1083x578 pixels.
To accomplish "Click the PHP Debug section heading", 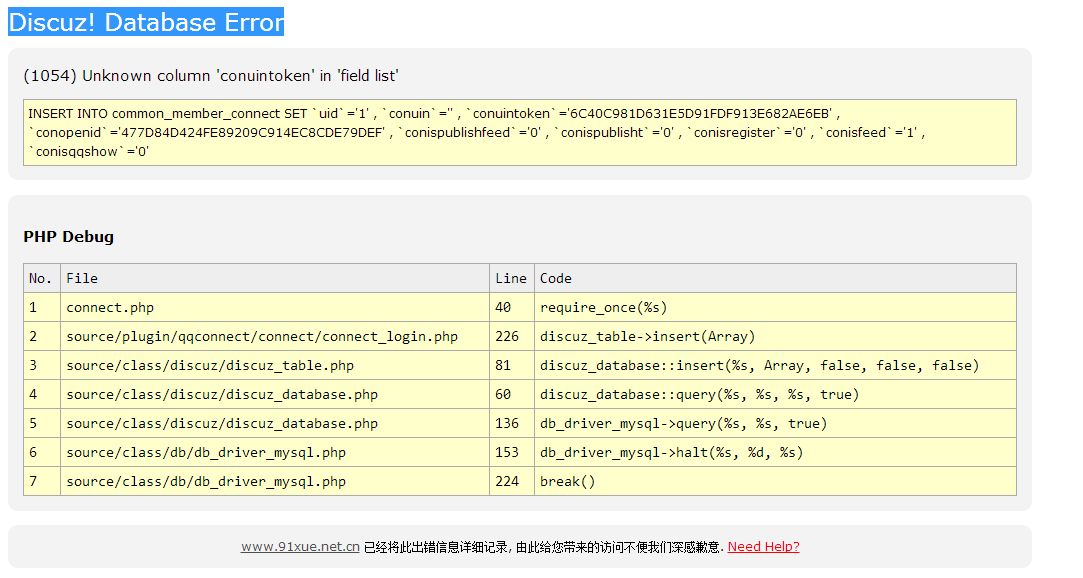I will (x=68, y=237).
